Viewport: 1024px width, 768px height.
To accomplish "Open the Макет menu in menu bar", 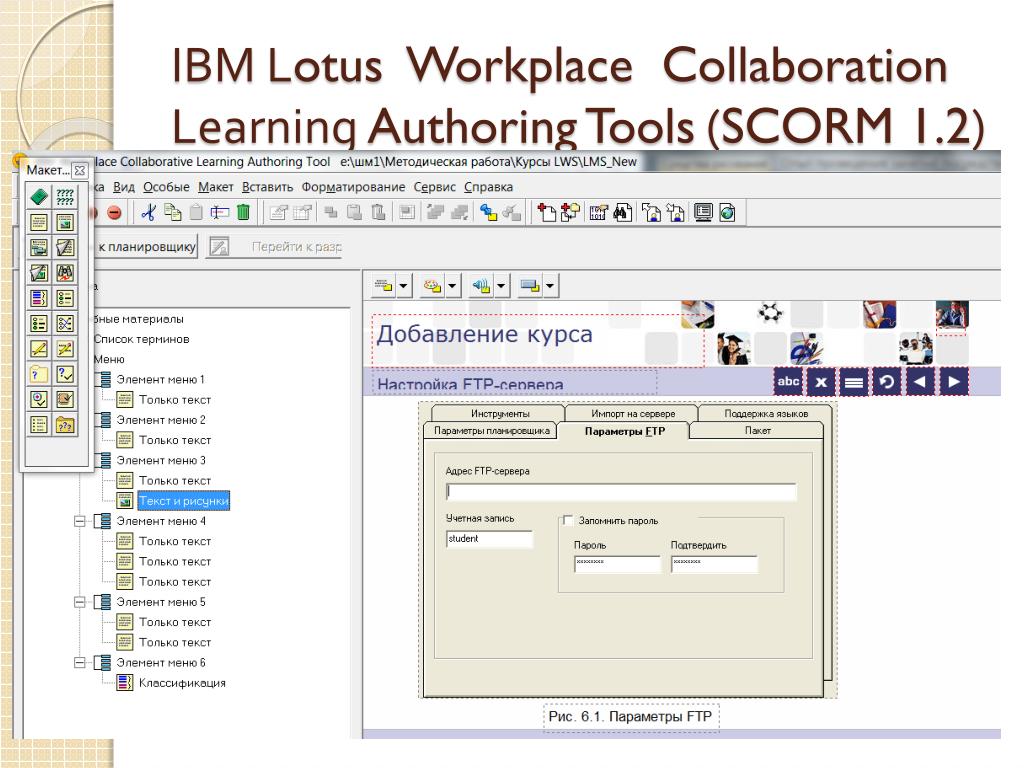I will pyautogui.click(x=216, y=187).
